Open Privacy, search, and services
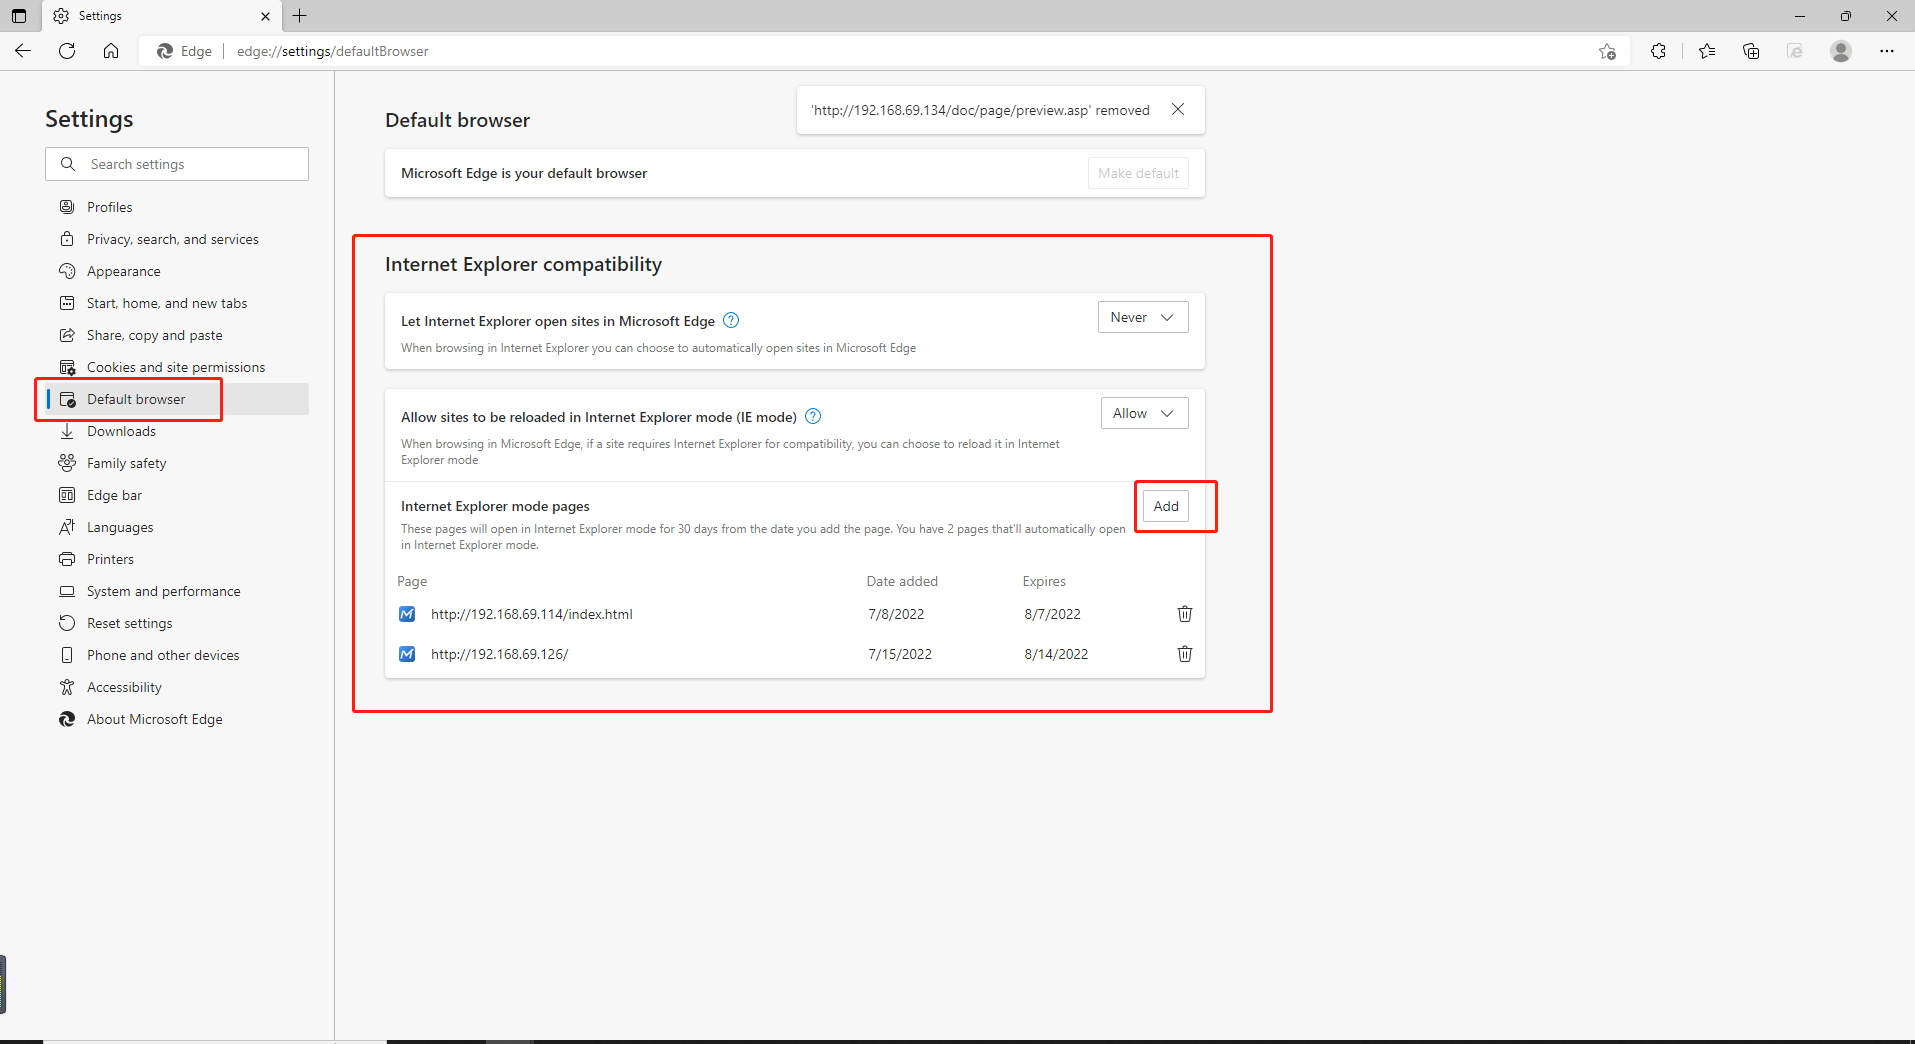This screenshot has width=1915, height=1044. click(x=178, y=239)
